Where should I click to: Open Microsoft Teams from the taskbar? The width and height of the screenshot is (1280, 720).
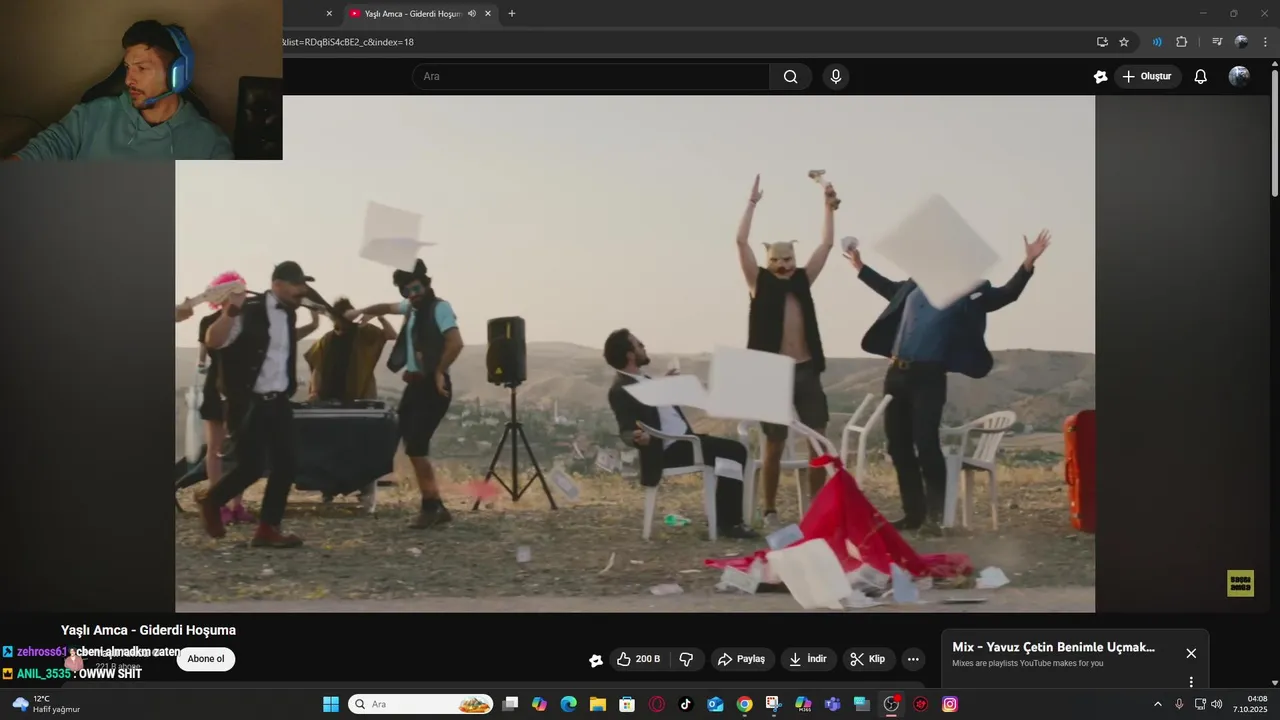pyautogui.click(x=832, y=704)
